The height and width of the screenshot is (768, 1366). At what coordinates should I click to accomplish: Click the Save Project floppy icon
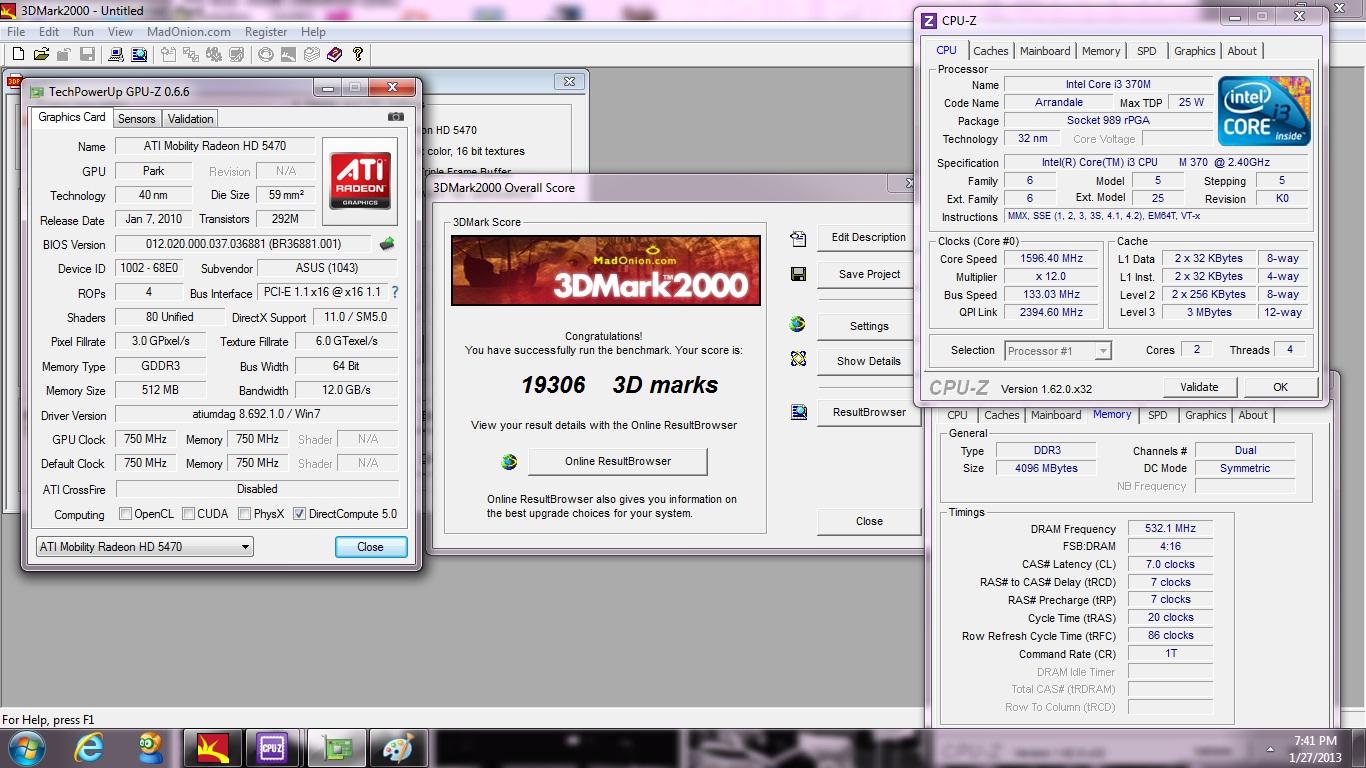coord(798,274)
